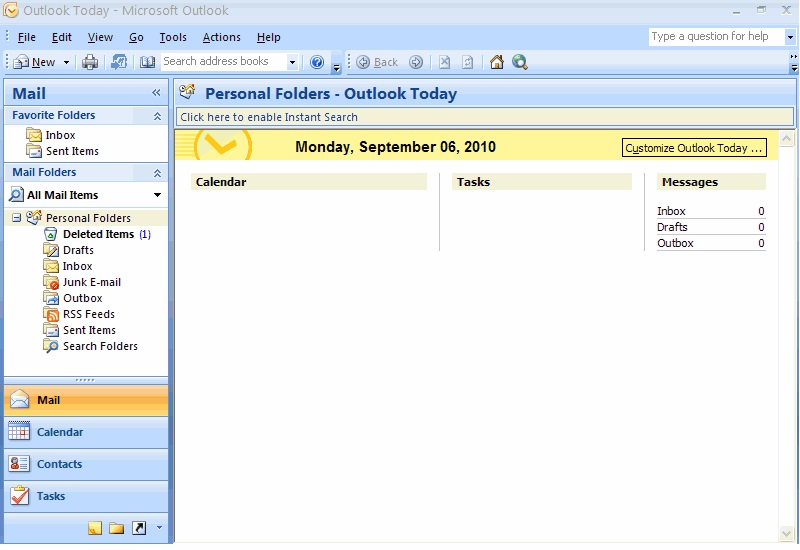800x550 pixels.
Task: Click the Type a question for help box
Action: tap(716, 36)
